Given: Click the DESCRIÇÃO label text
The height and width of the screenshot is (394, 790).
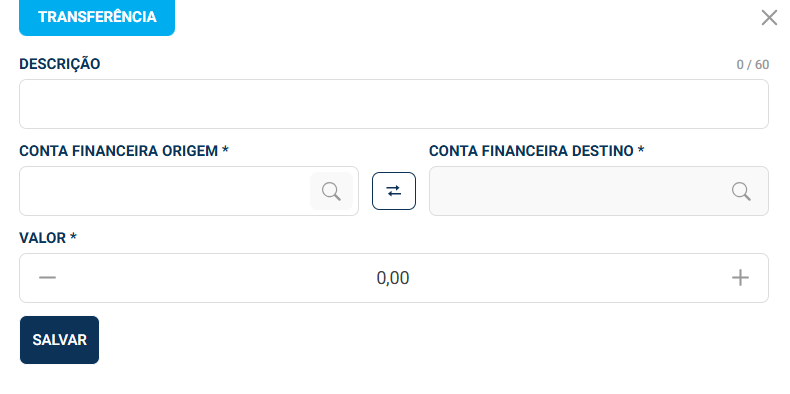Looking at the screenshot, I should click(59, 64).
